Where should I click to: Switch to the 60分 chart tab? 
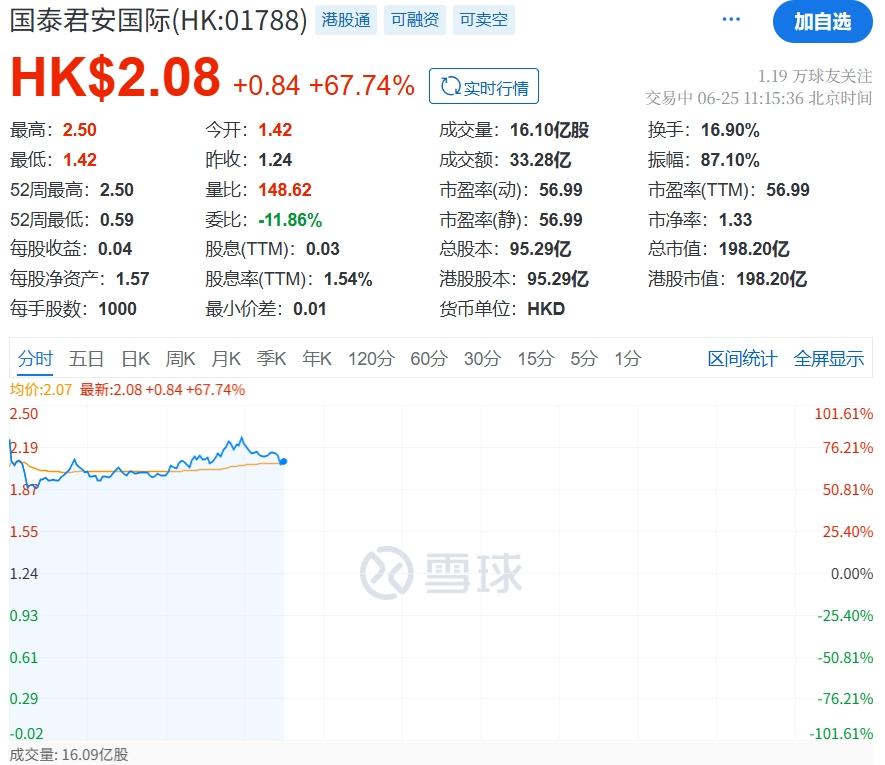click(x=429, y=359)
